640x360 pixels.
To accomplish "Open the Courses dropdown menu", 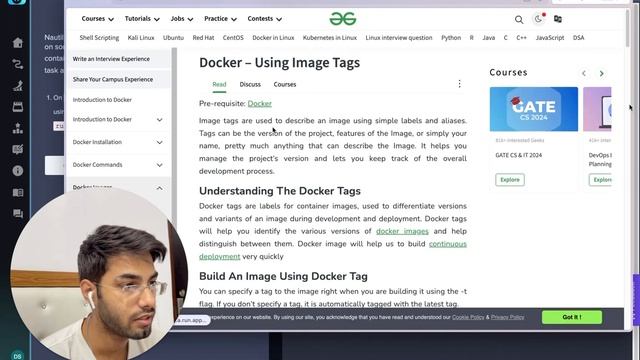I will 98,19.
